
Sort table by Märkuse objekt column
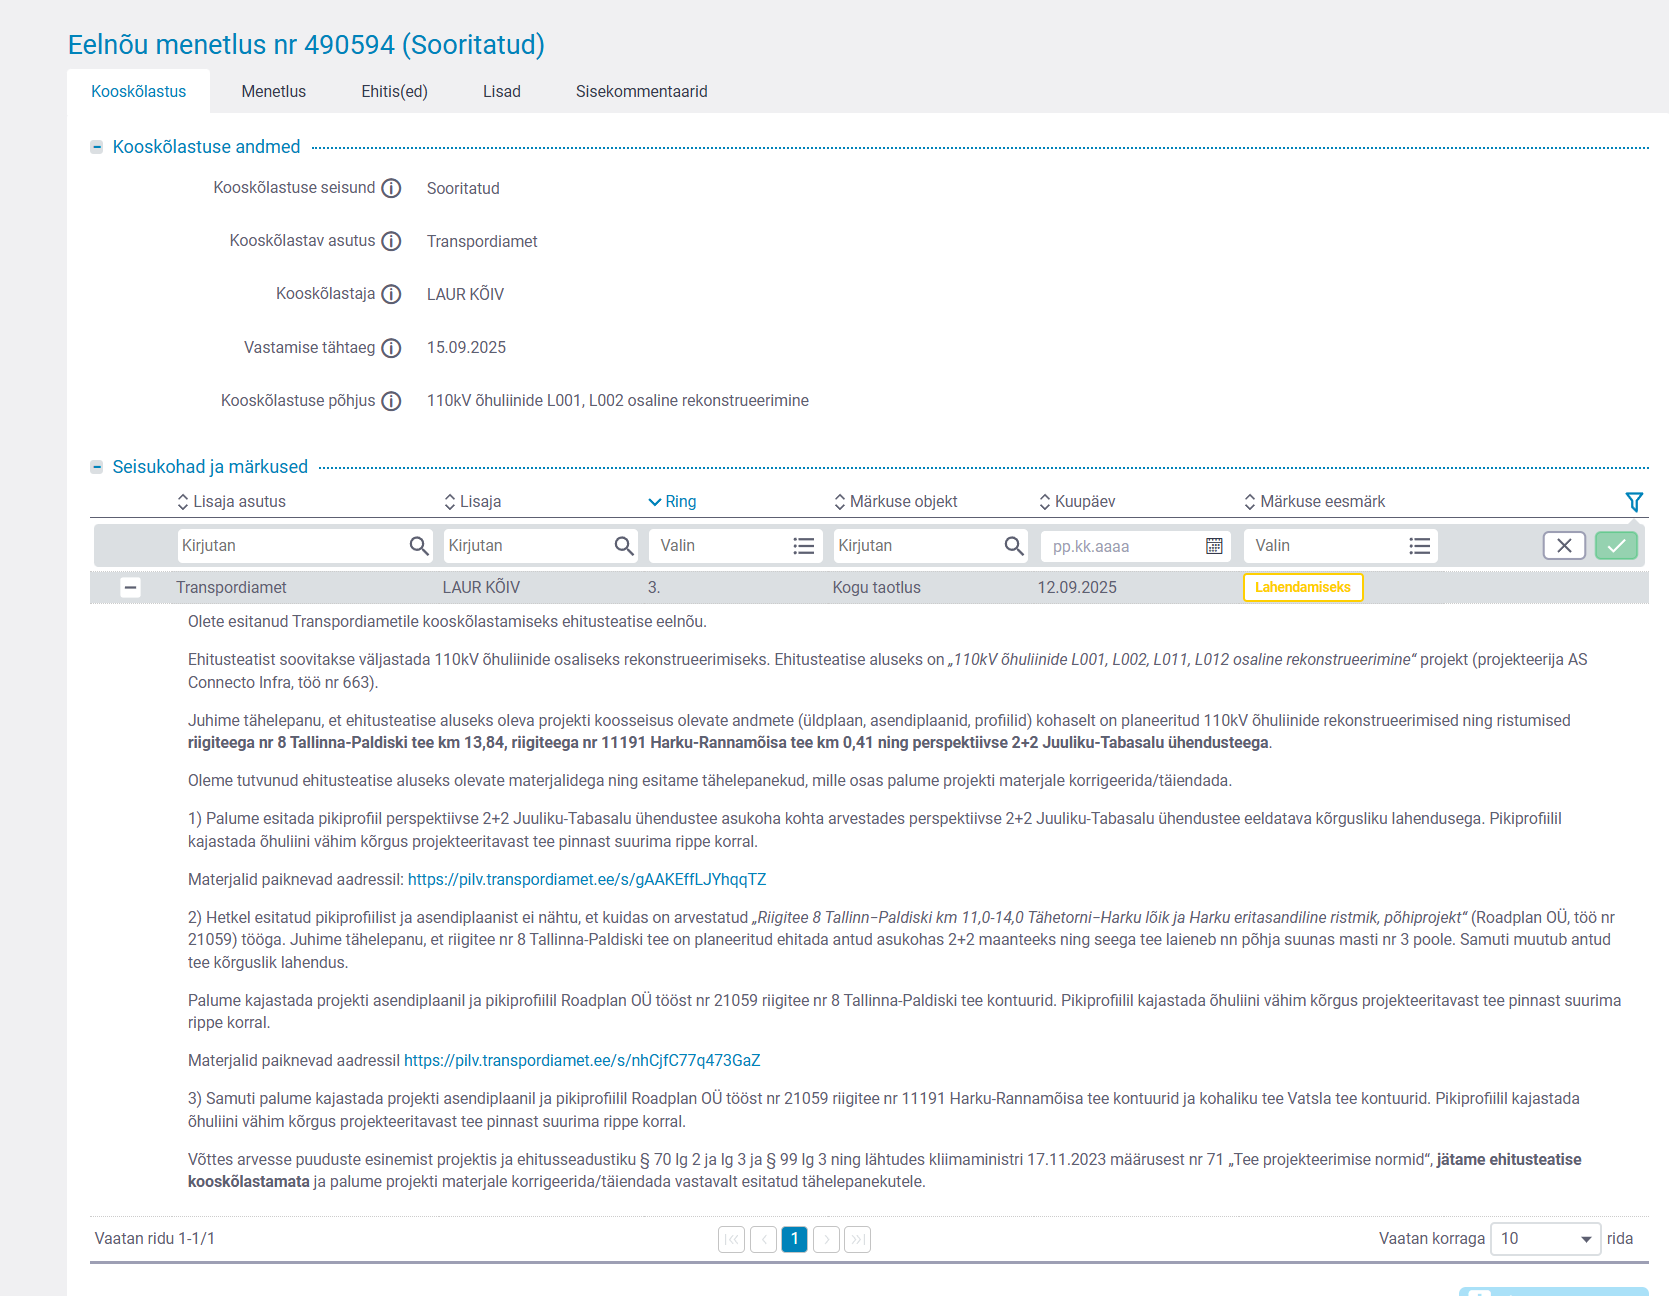pyautogui.click(x=895, y=502)
